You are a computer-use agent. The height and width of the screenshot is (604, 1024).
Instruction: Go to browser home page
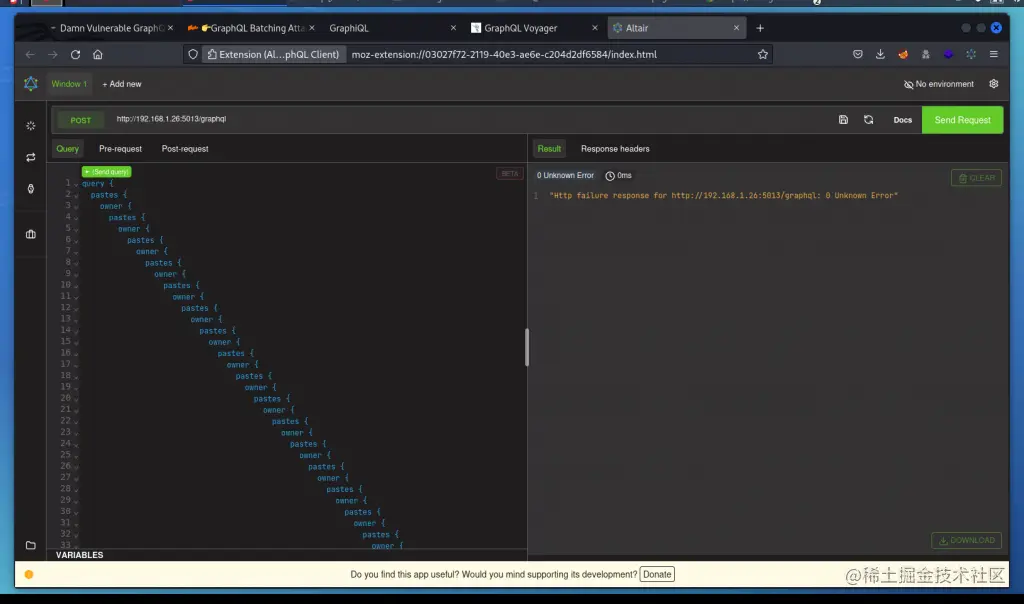(97, 55)
